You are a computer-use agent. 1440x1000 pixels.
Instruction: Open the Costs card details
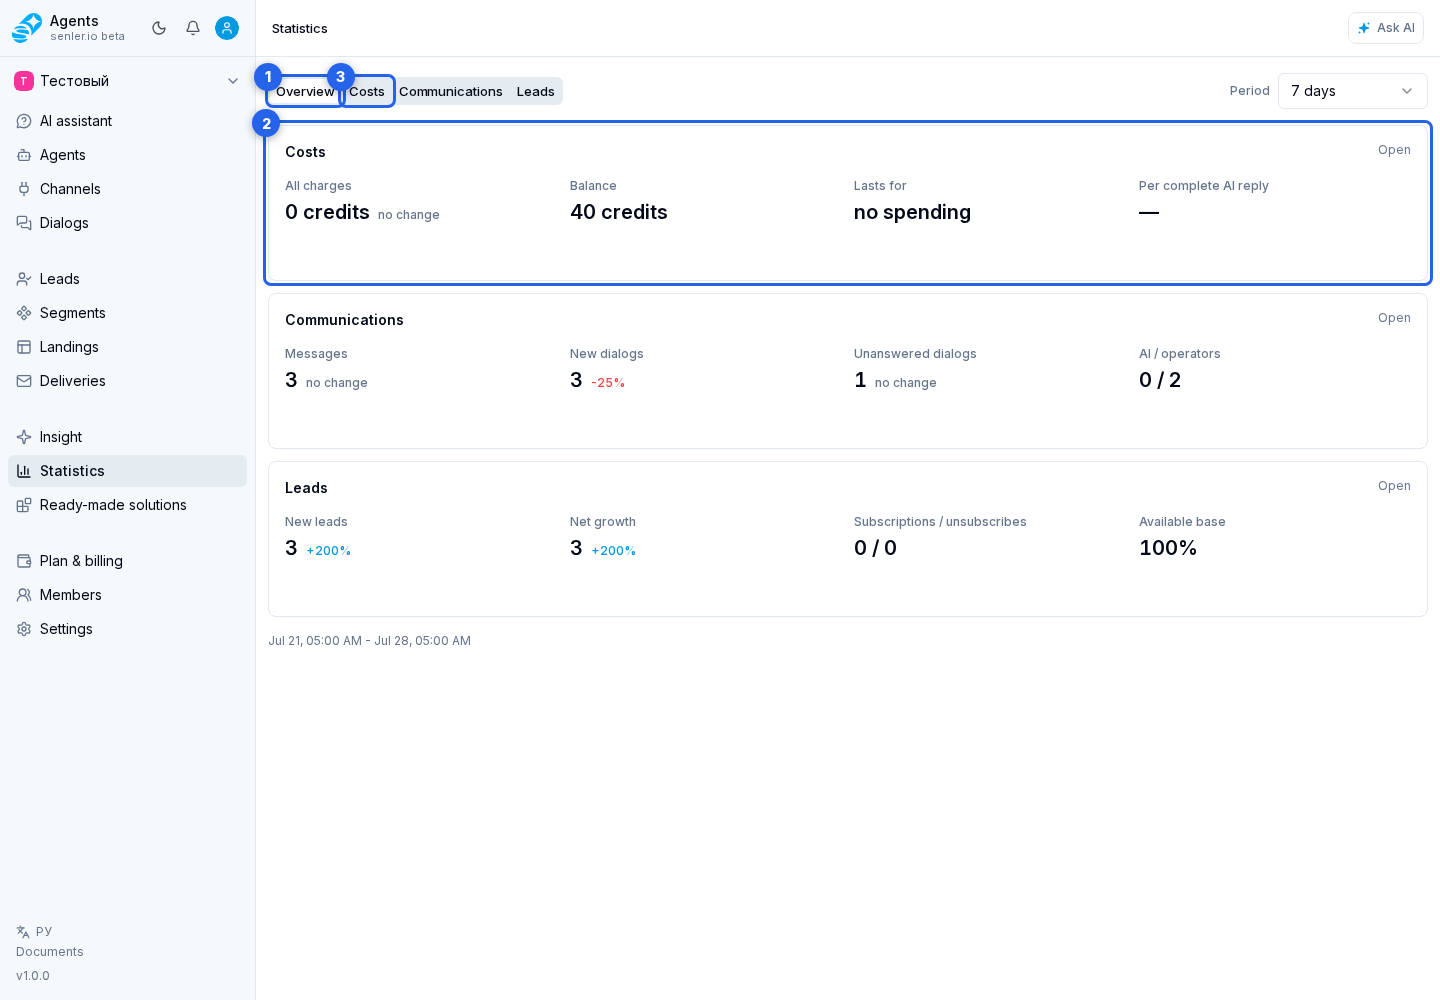point(1394,150)
